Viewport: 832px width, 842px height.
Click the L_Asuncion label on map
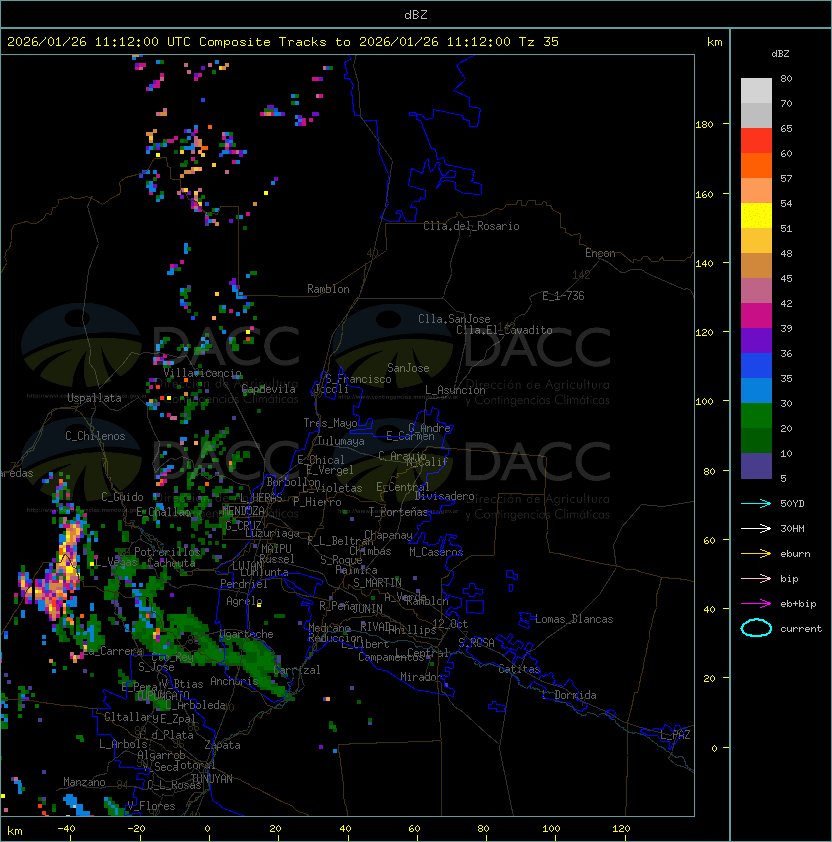click(455, 390)
